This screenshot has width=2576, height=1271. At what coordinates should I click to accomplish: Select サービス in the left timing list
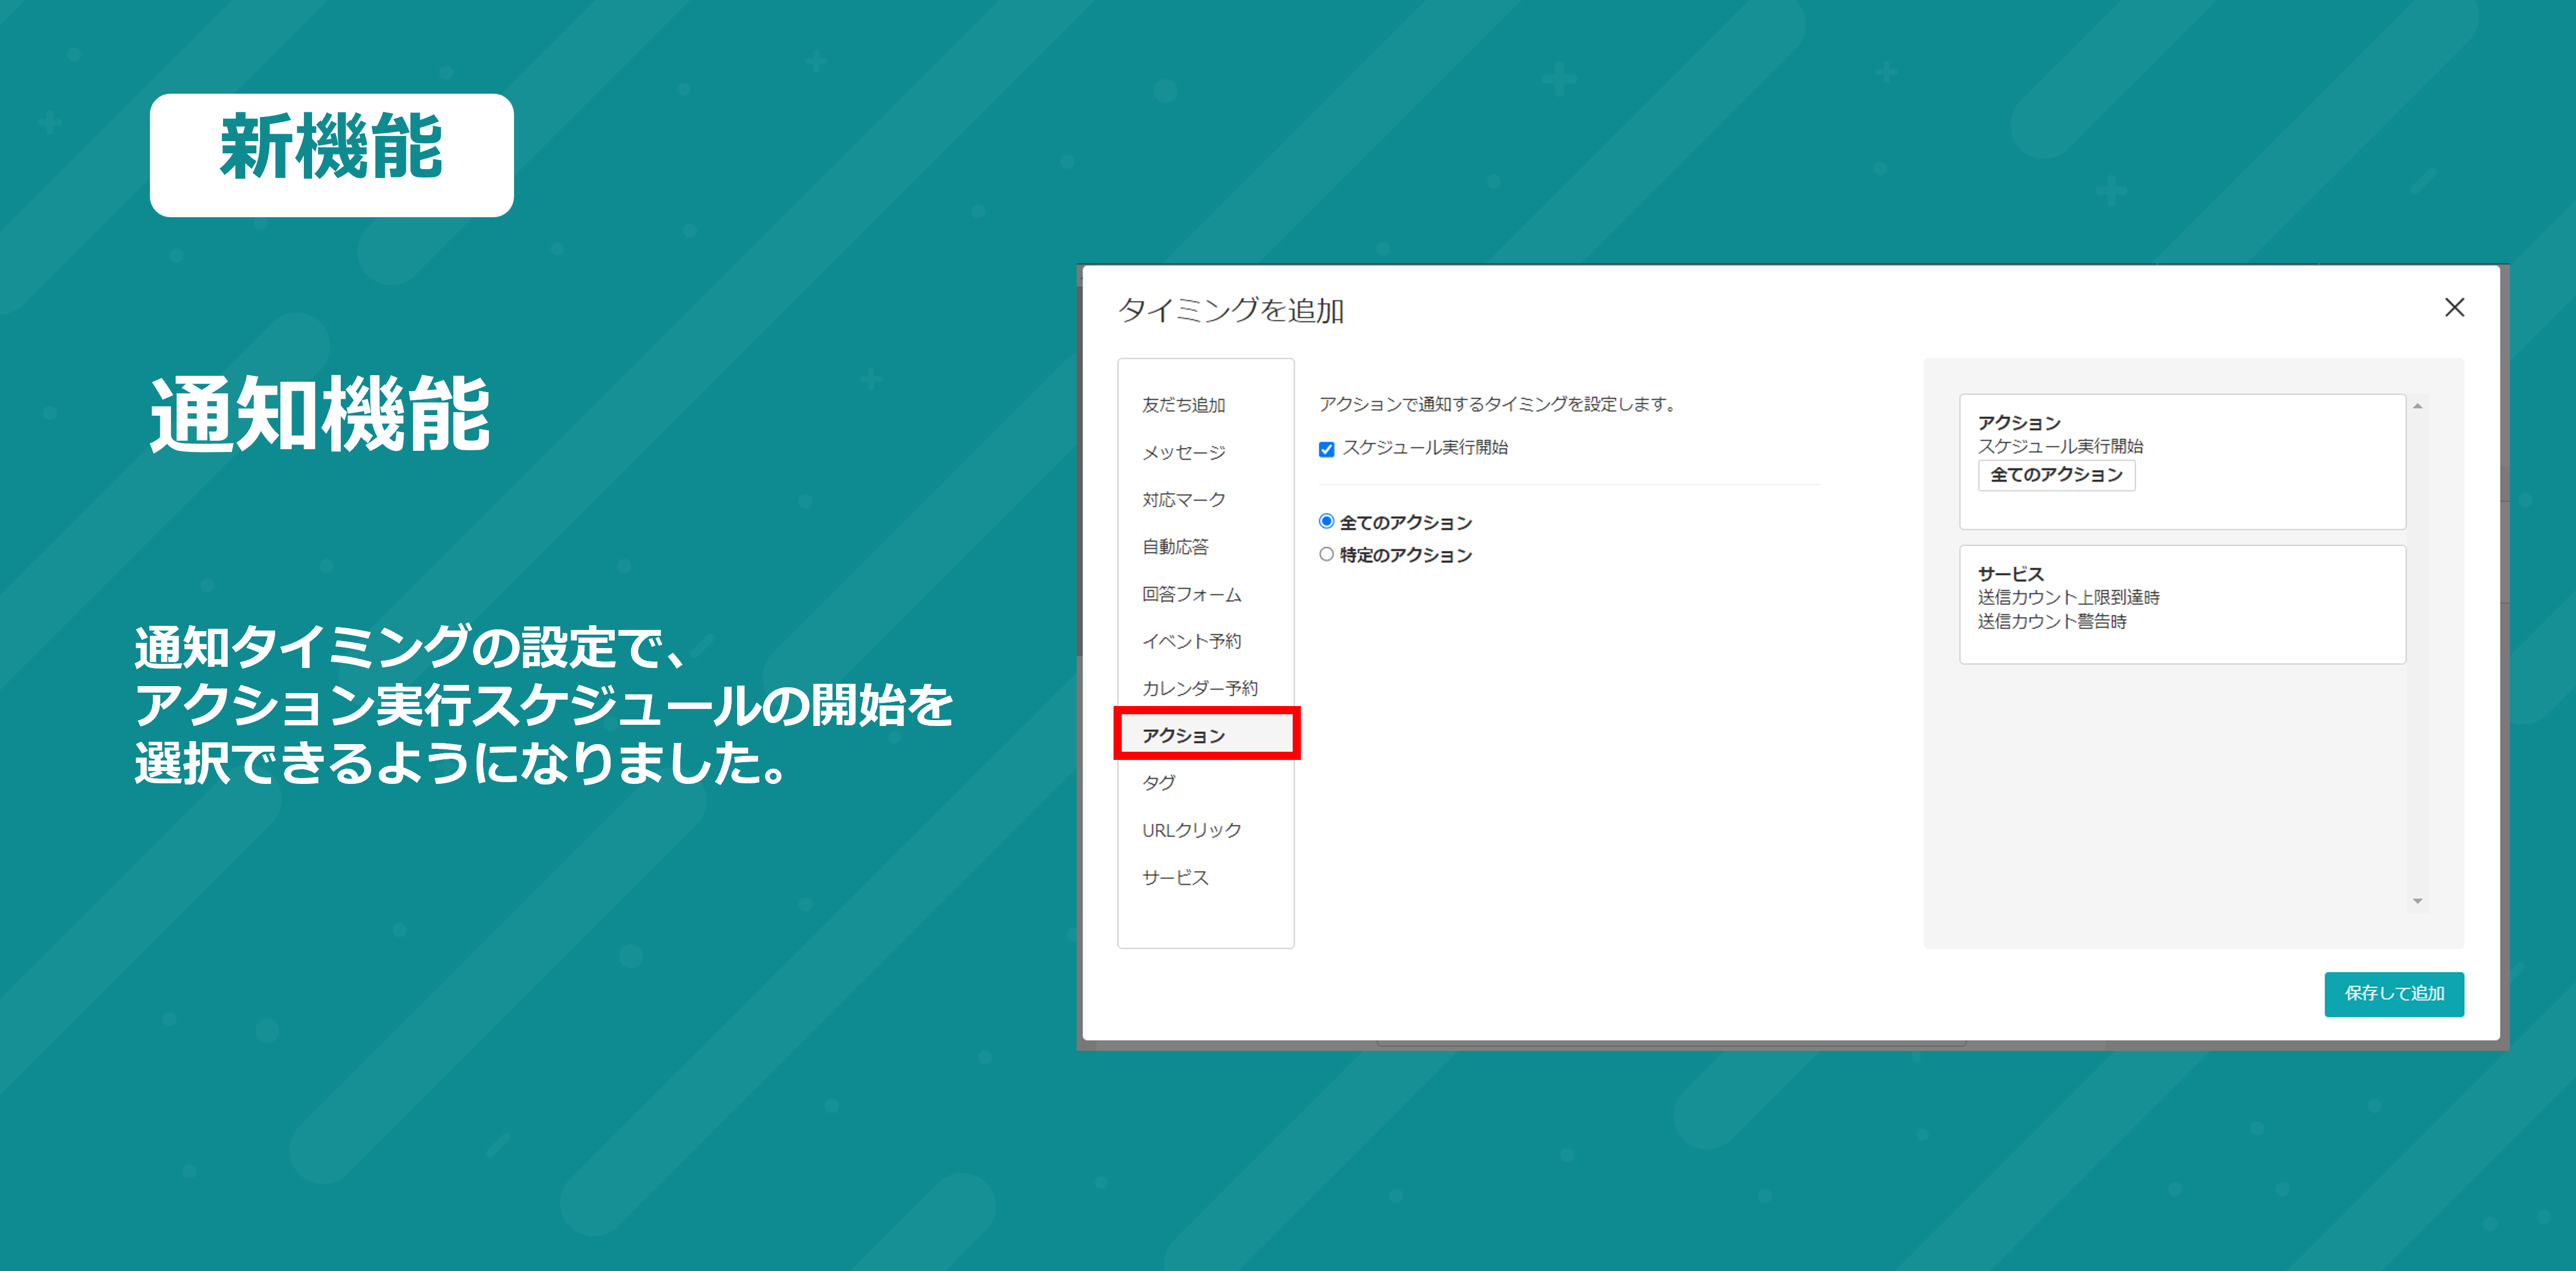tap(1176, 877)
